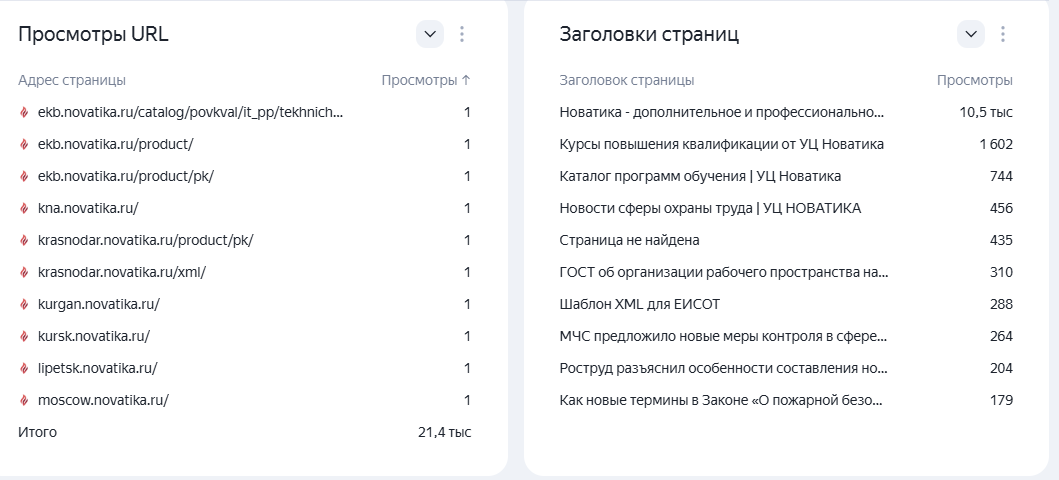The image size is (1059, 480).
Task: Click Заголовок страницы column header
Action: click(627, 80)
